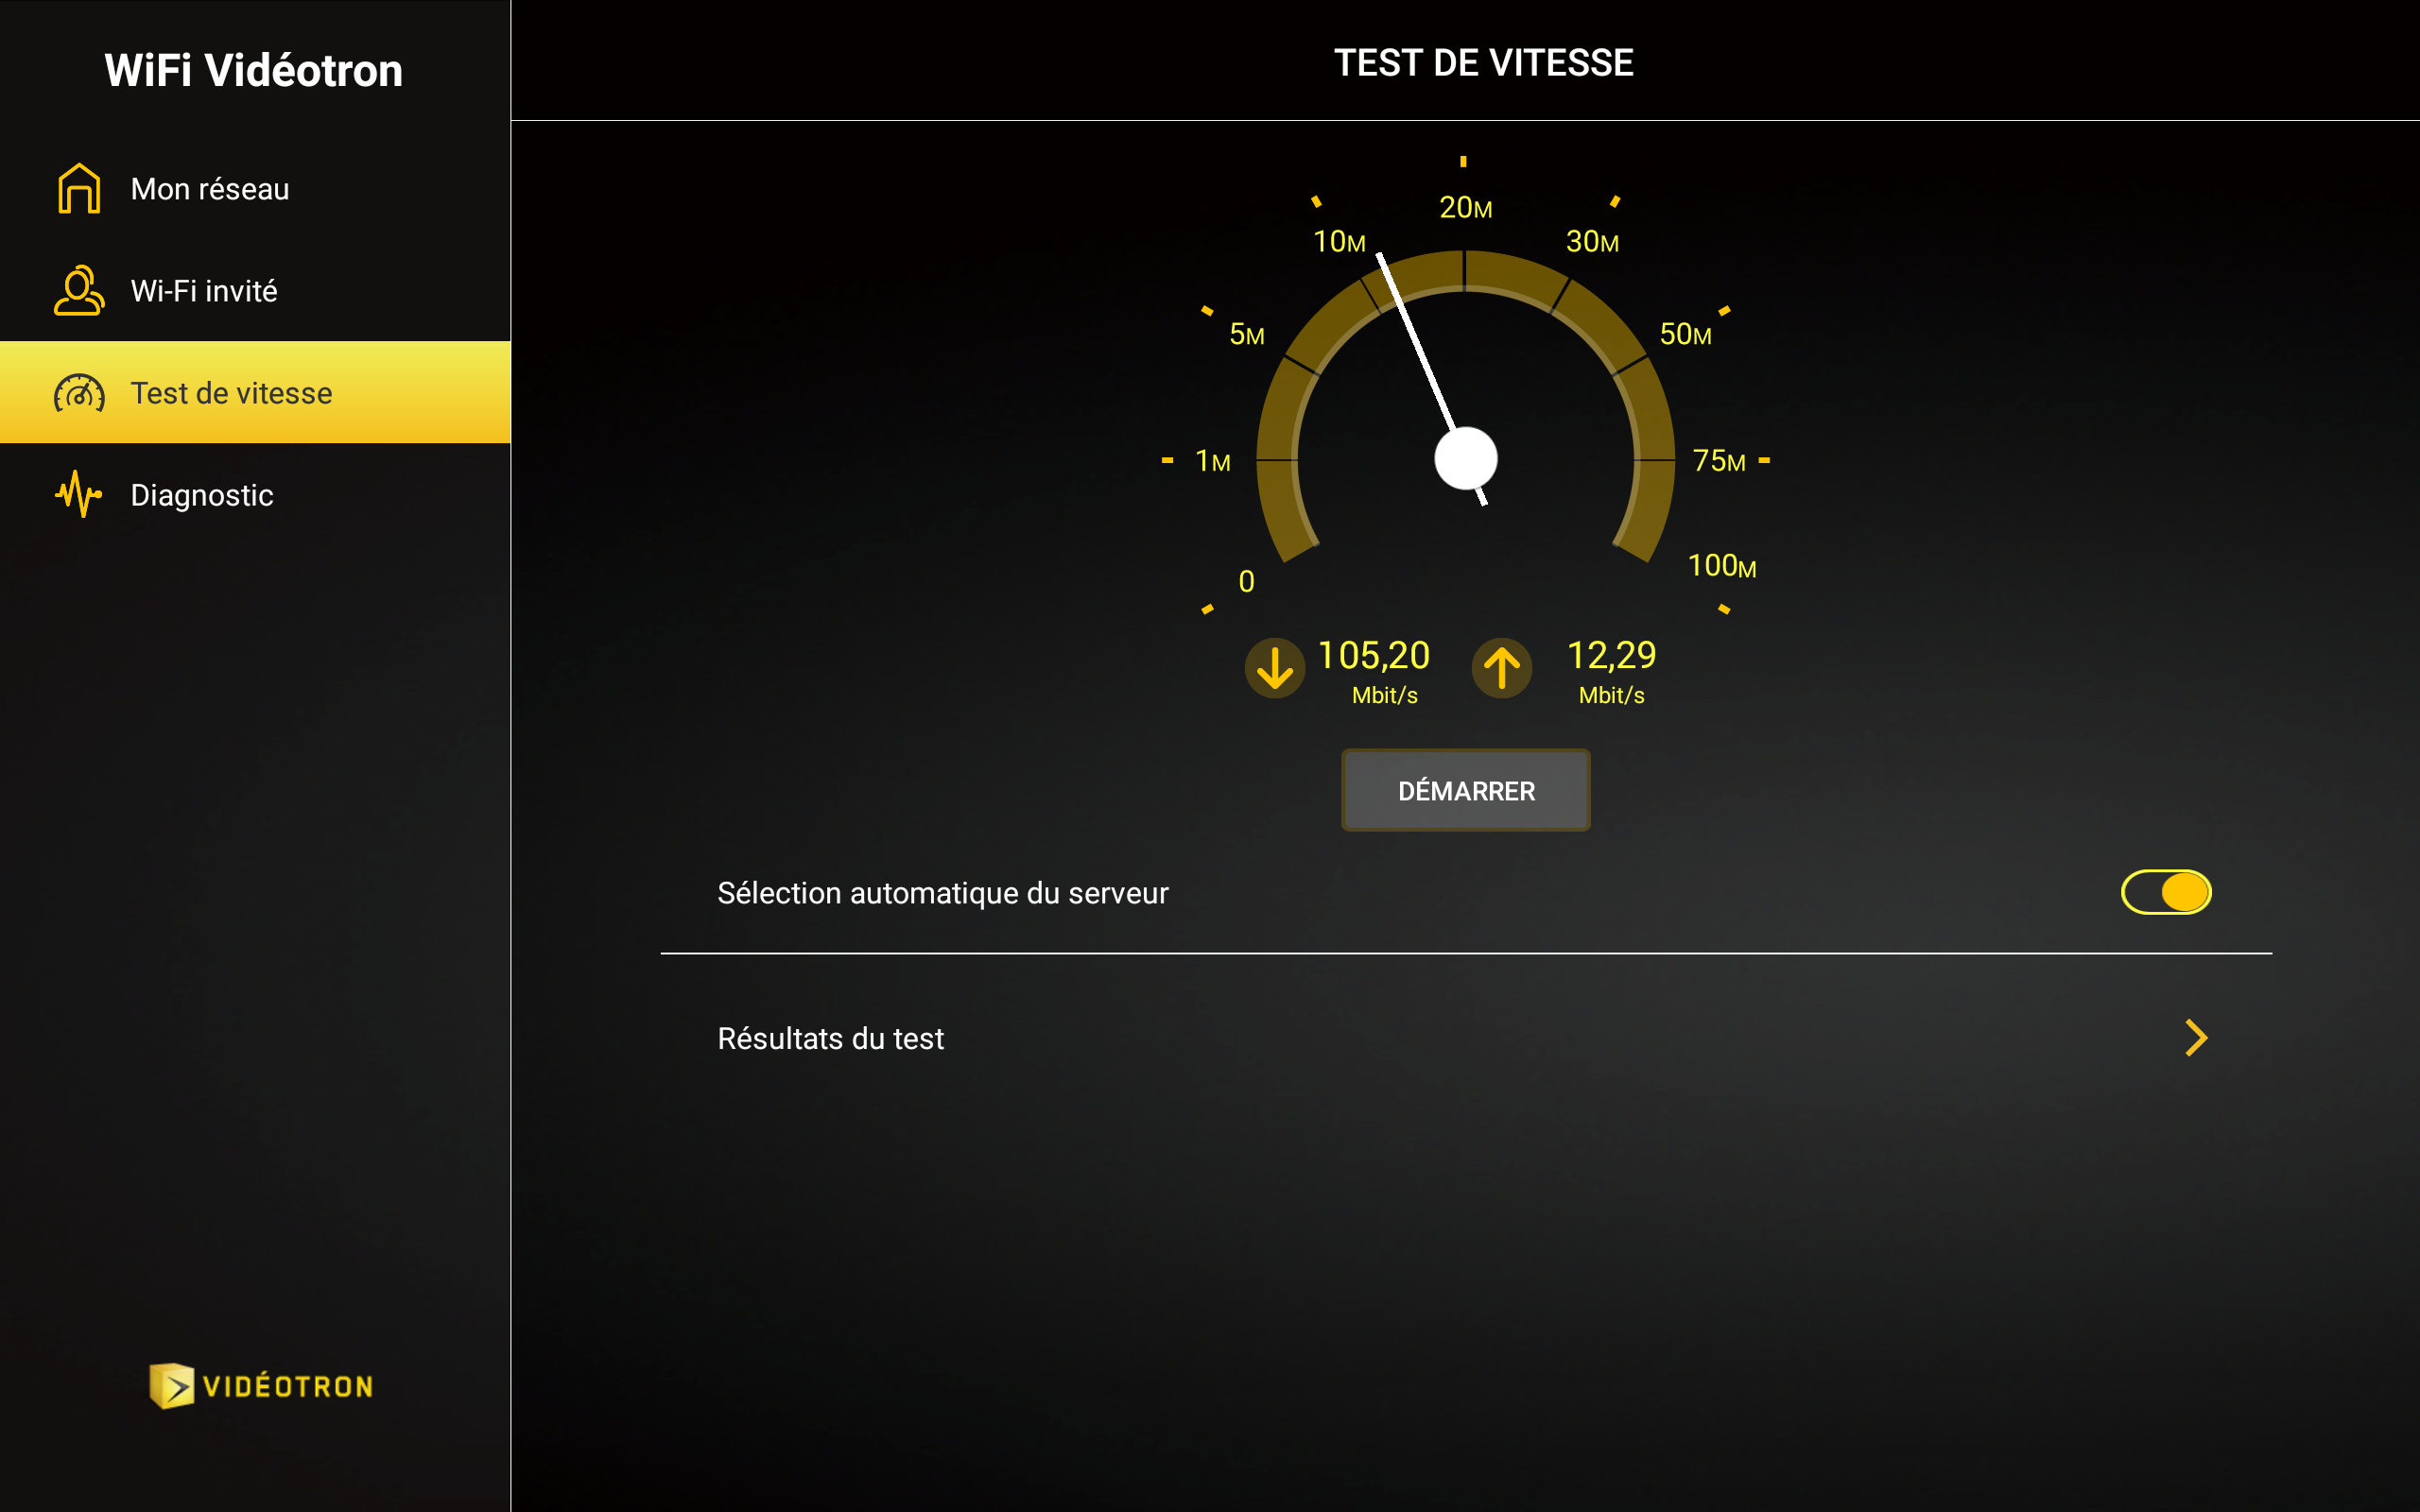Expand Résultats du test chevron
The width and height of the screenshot is (2420, 1512).
(2196, 1038)
